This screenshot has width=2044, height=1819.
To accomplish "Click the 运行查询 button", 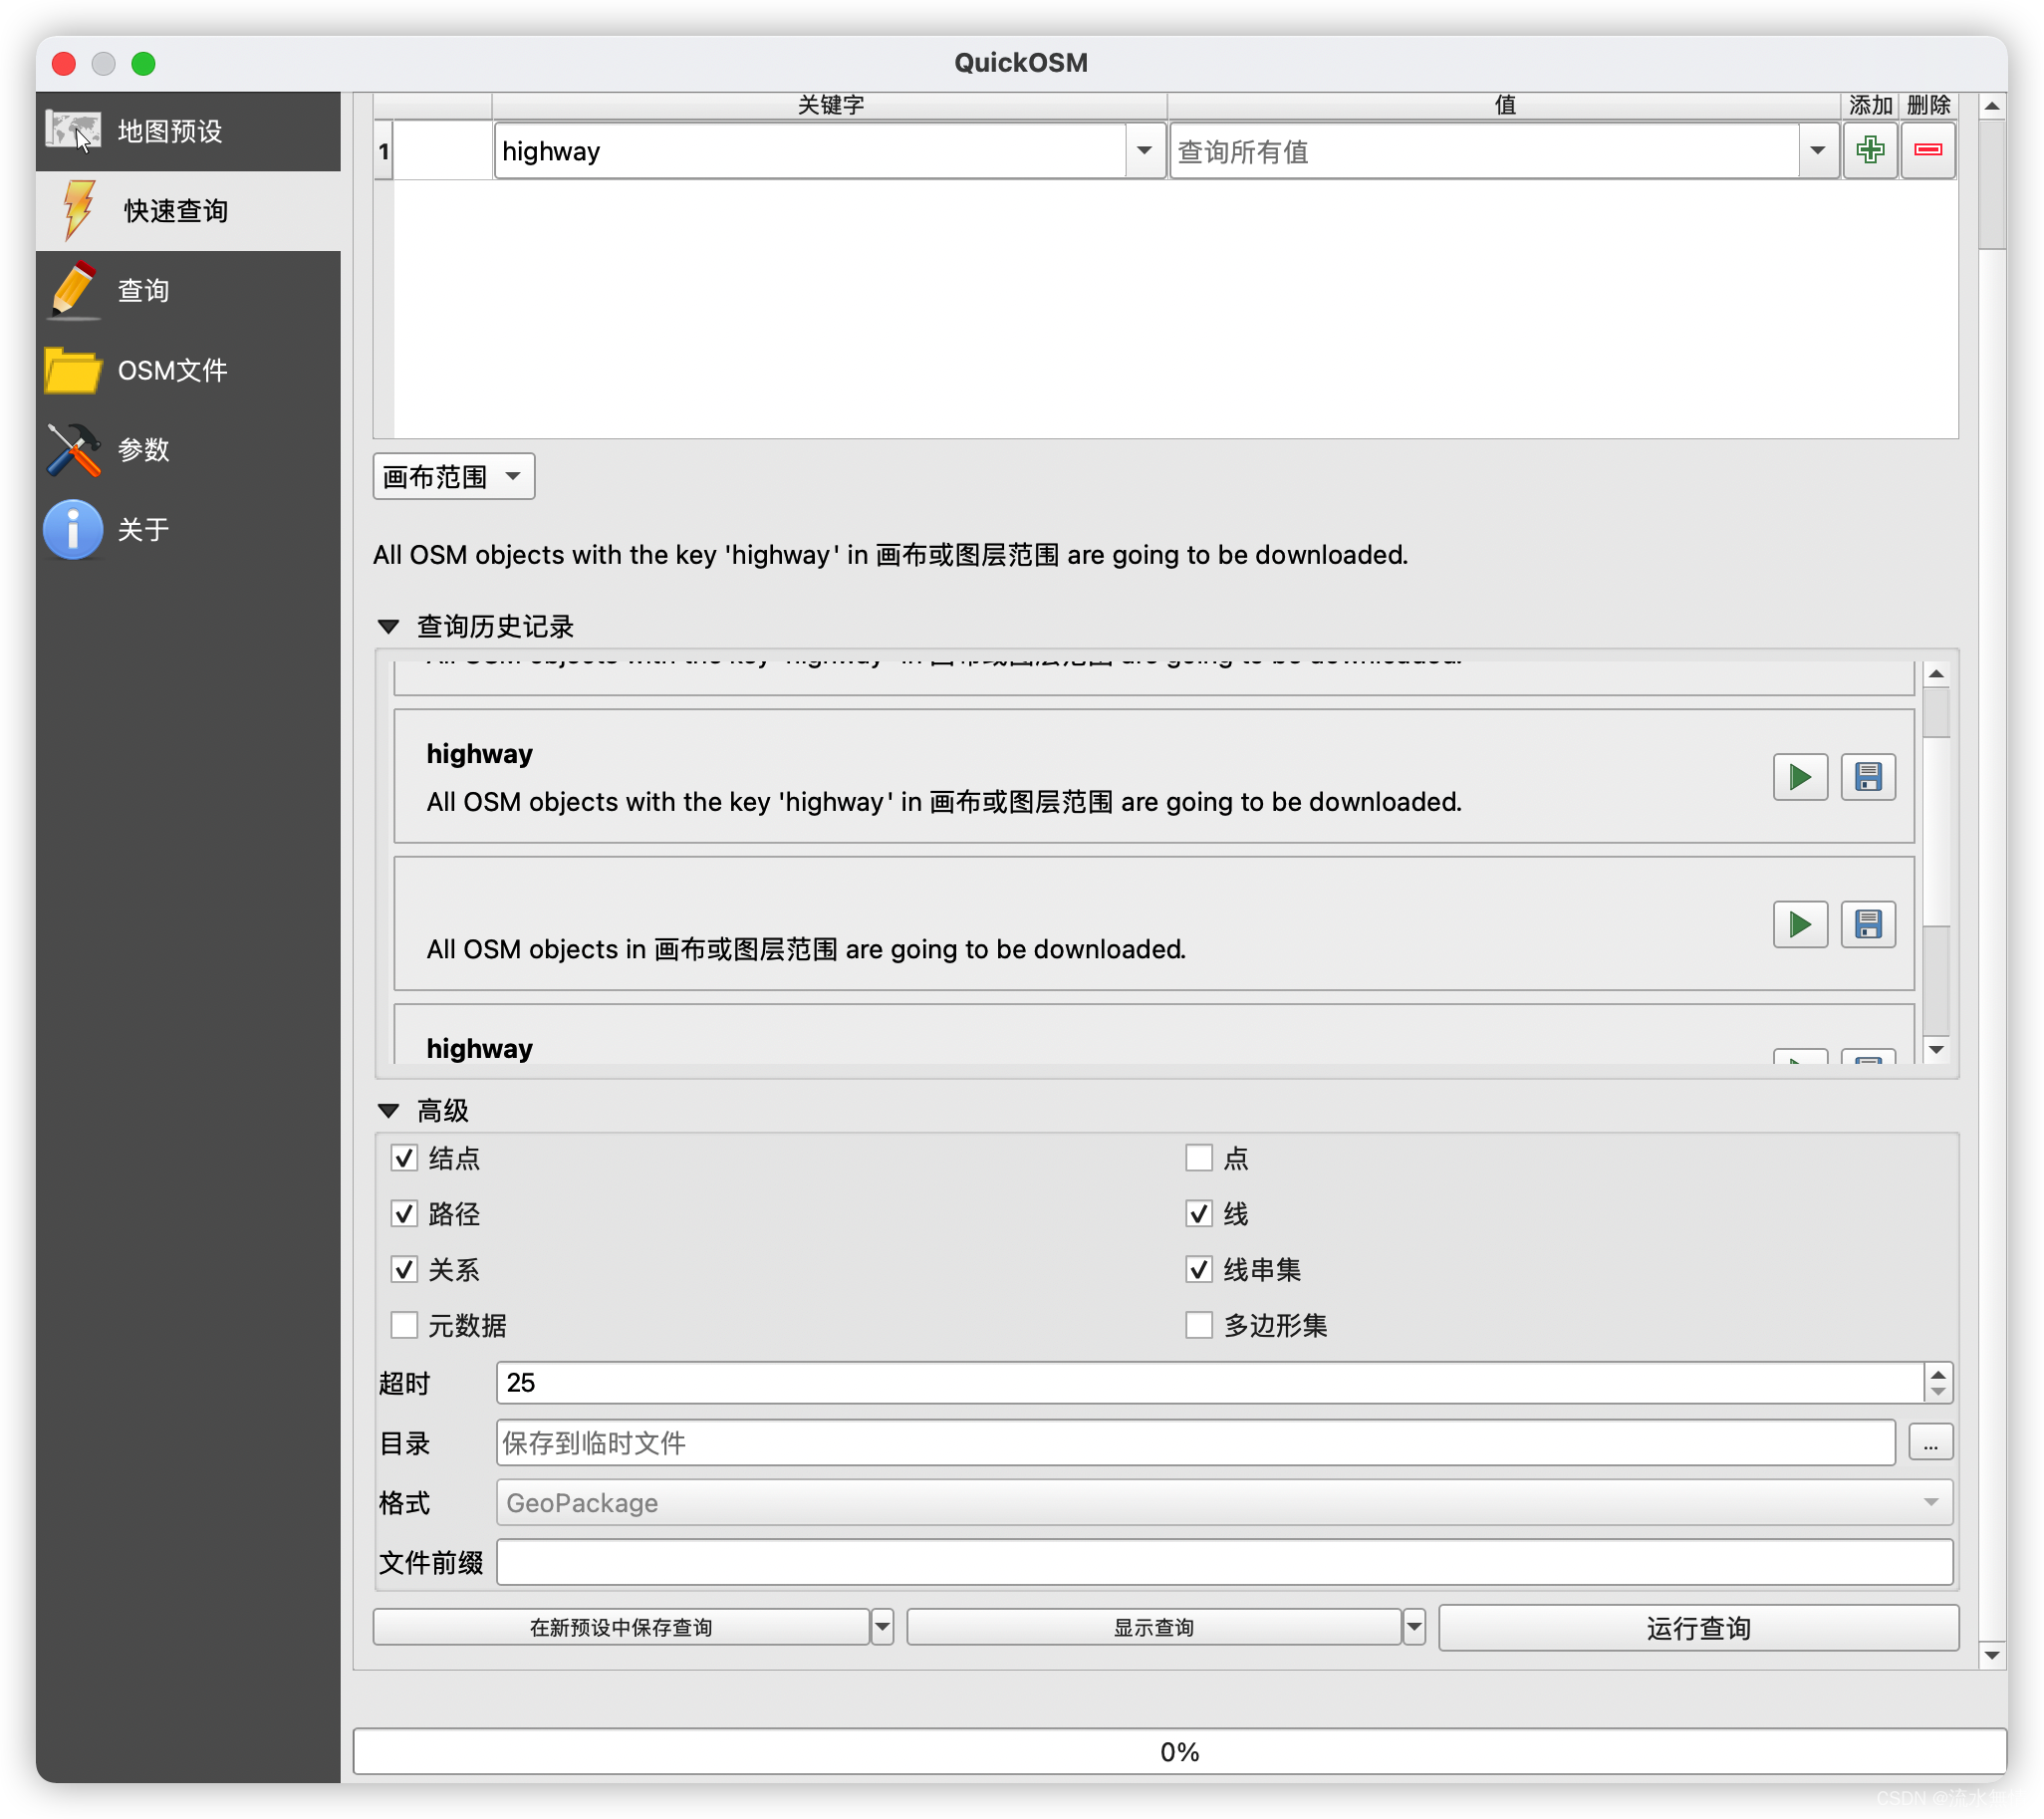I will pyautogui.click(x=1697, y=1628).
